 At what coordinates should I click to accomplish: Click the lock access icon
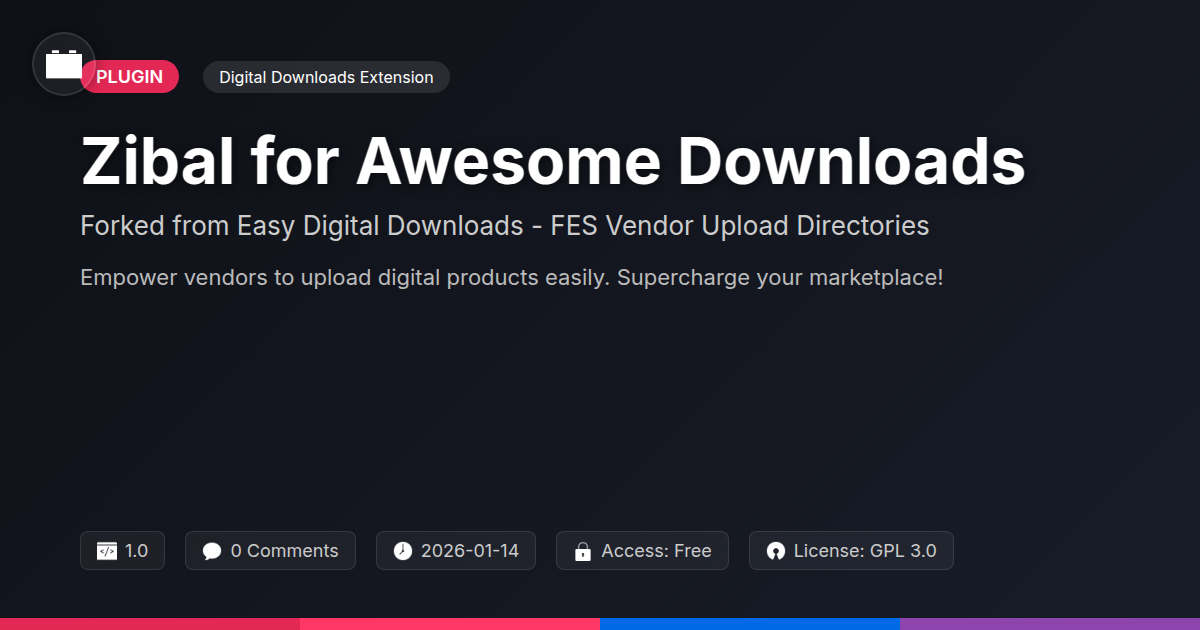click(x=583, y=551)
